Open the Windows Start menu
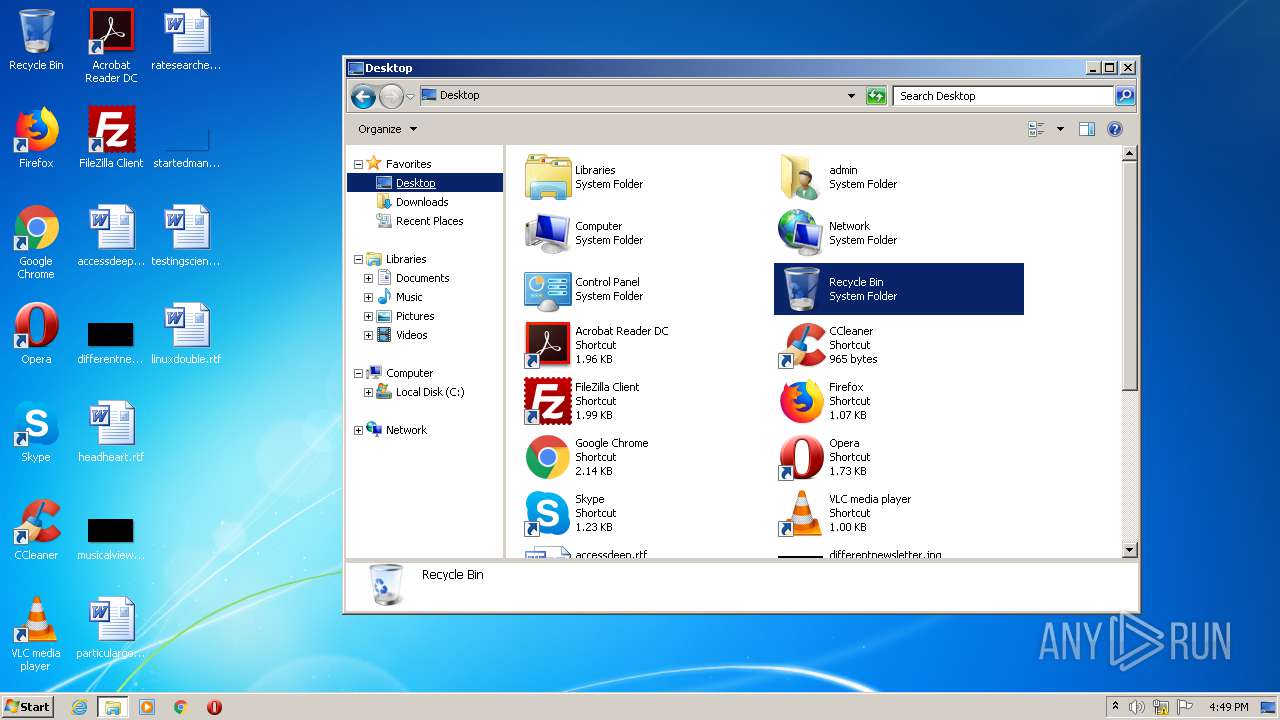1280x720 pixels. 27,706
